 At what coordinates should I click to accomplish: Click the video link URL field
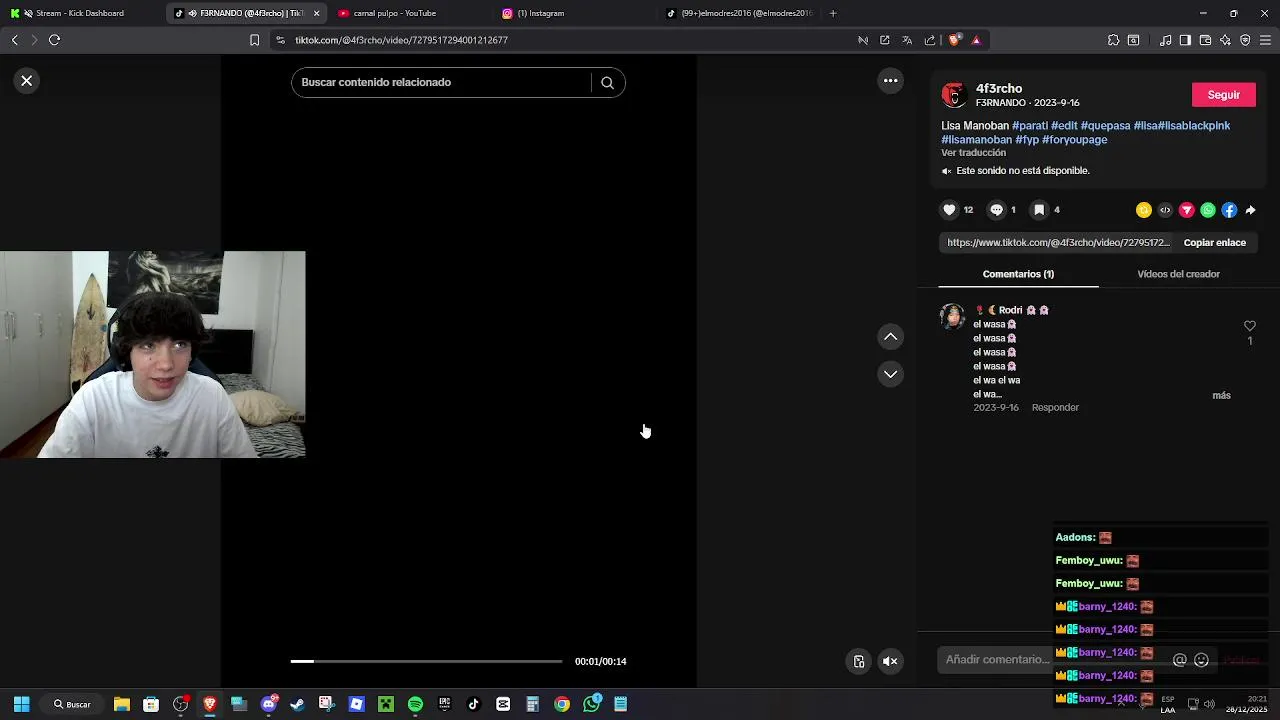tap(1058, 243)
